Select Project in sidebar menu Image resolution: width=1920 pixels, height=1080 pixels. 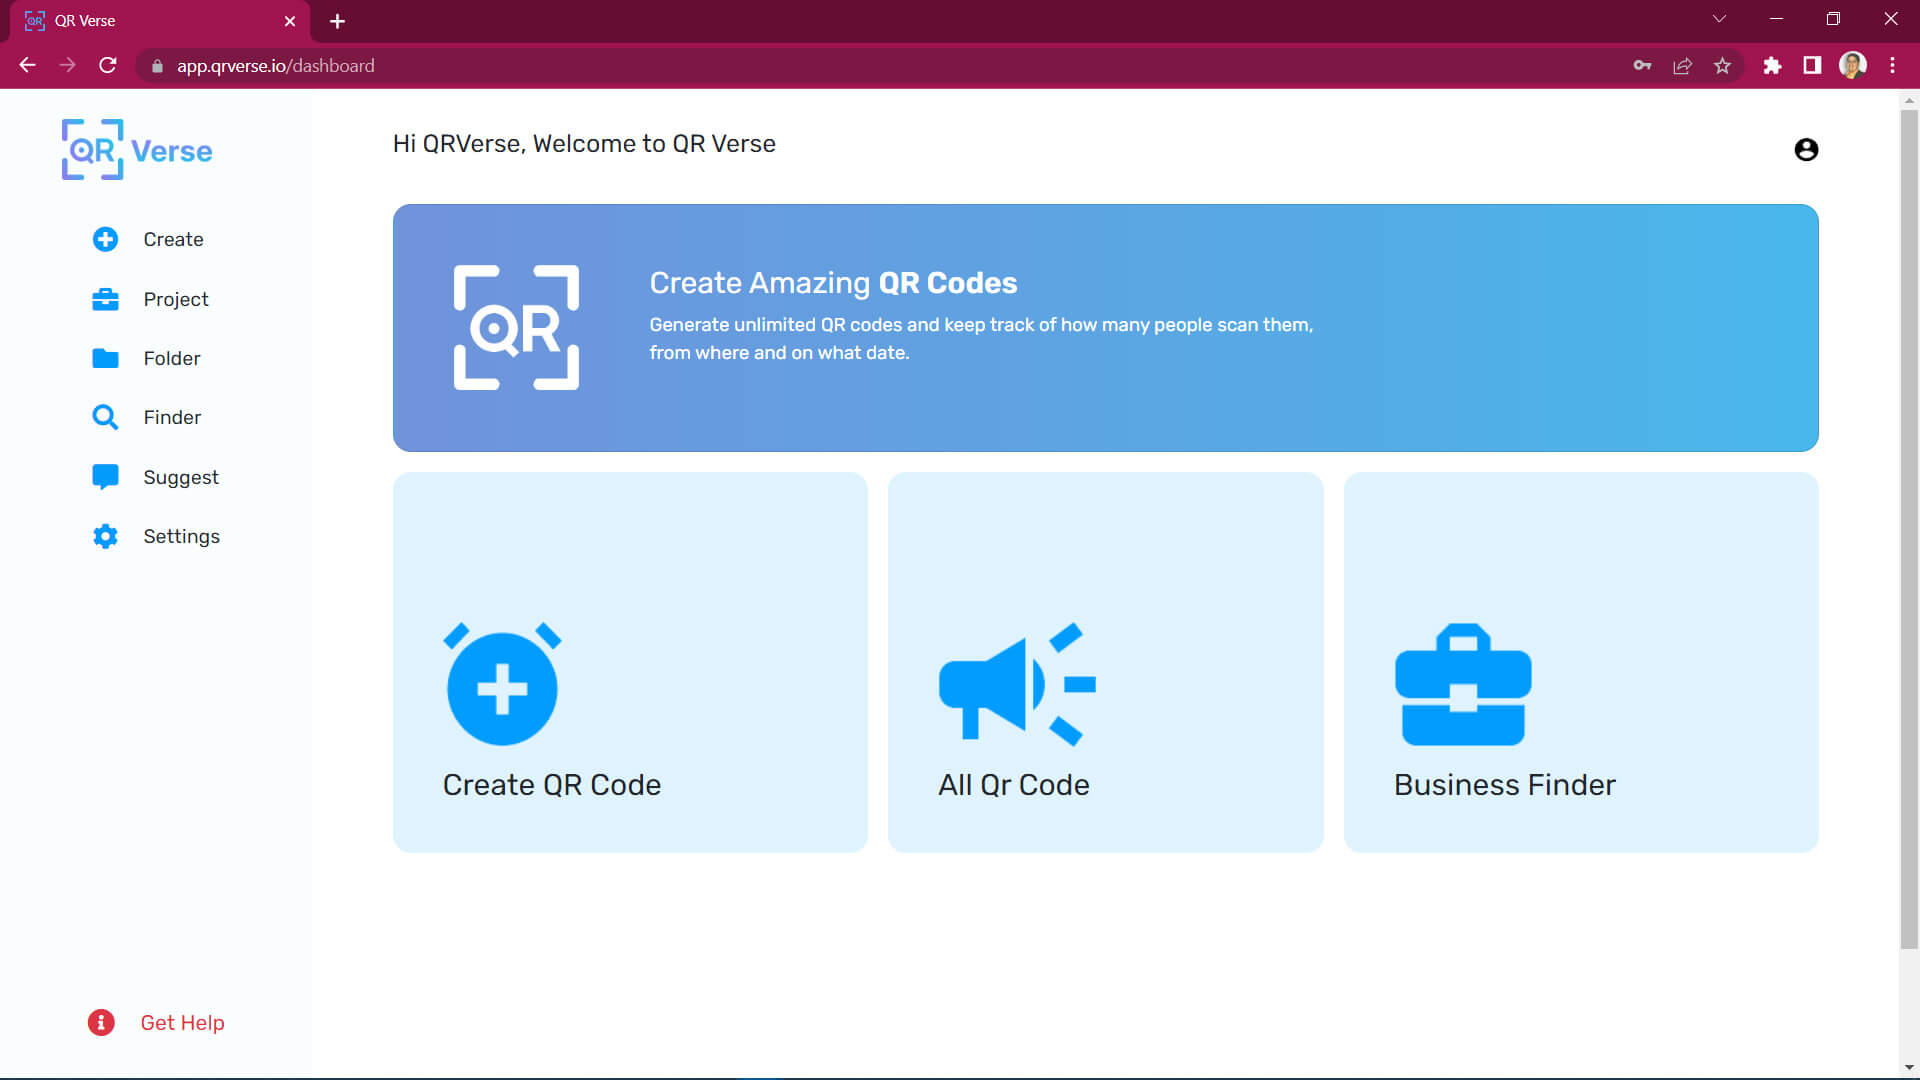tap(176, 299)
